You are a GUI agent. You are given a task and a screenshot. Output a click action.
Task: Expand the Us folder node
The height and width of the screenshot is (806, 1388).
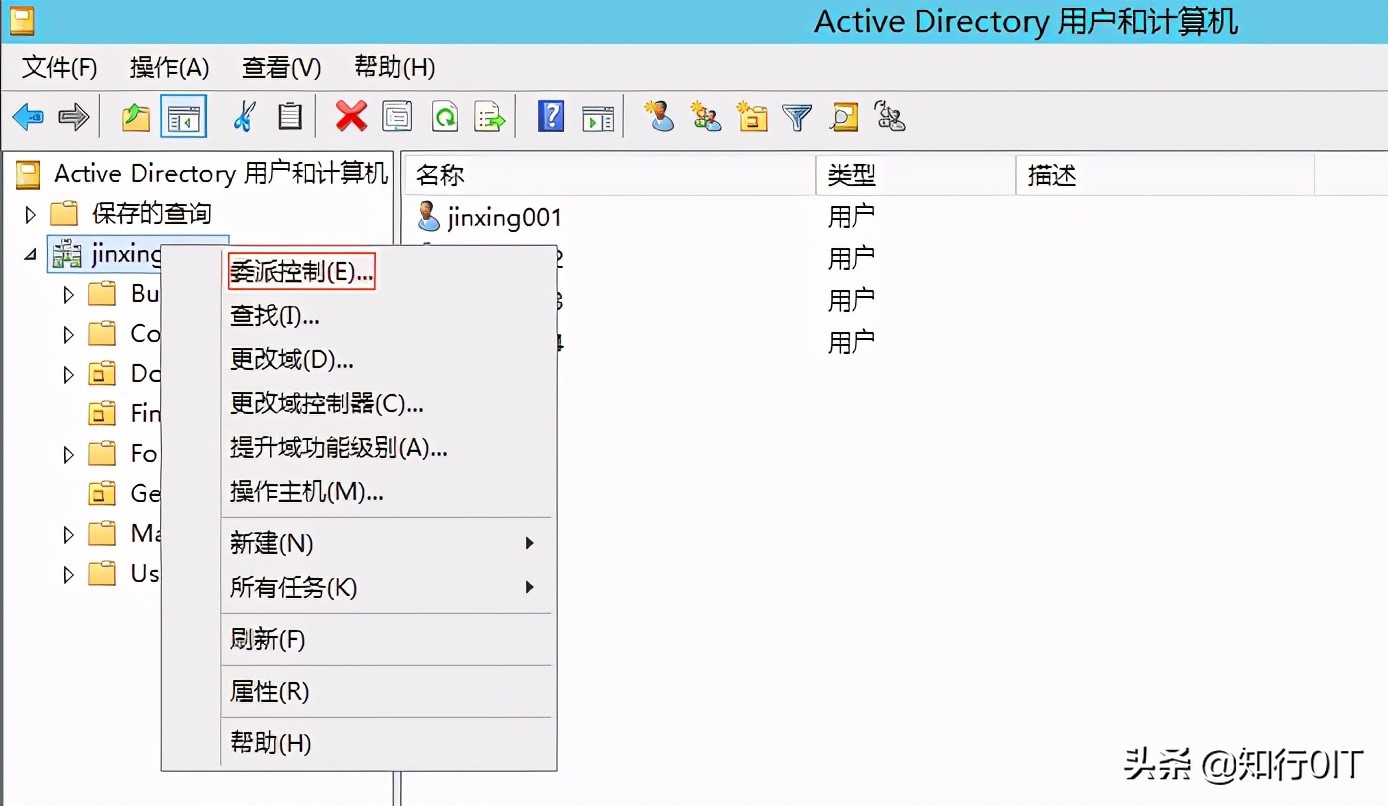68,574
